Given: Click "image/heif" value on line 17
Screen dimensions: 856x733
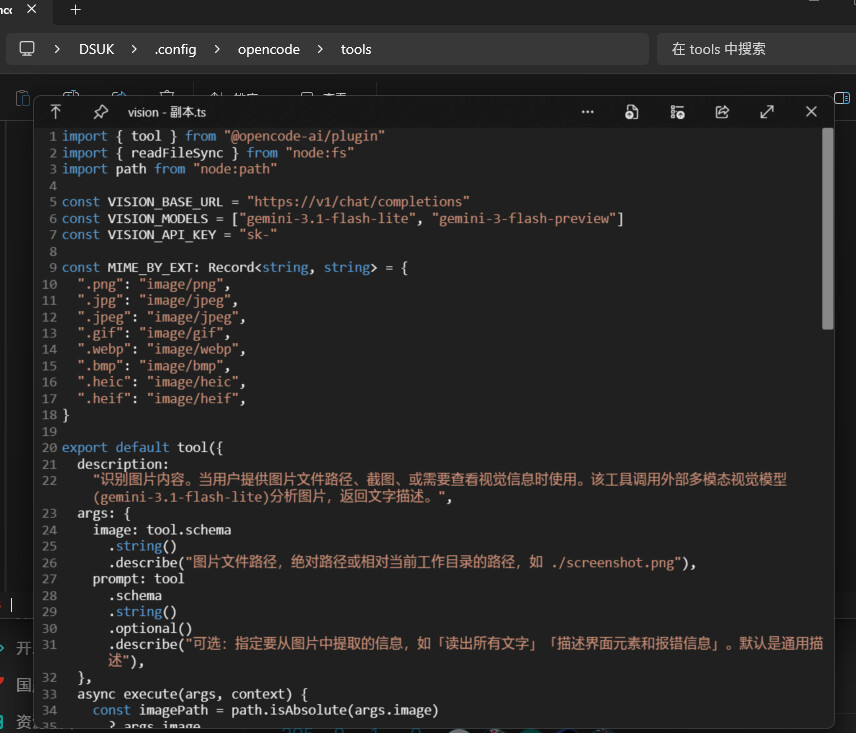Looking at the screenshot, I should coord(193,399).
